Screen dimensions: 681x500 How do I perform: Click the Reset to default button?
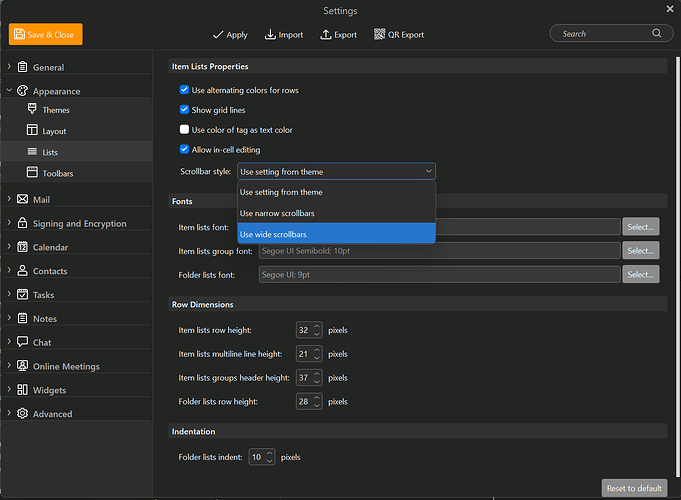tap(634, 488)
